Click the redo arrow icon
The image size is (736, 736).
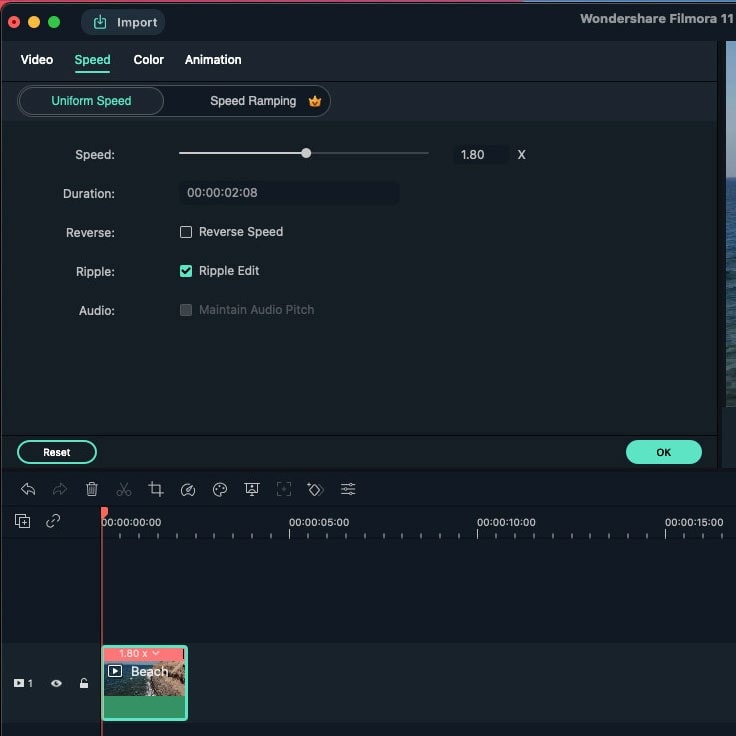60,489
